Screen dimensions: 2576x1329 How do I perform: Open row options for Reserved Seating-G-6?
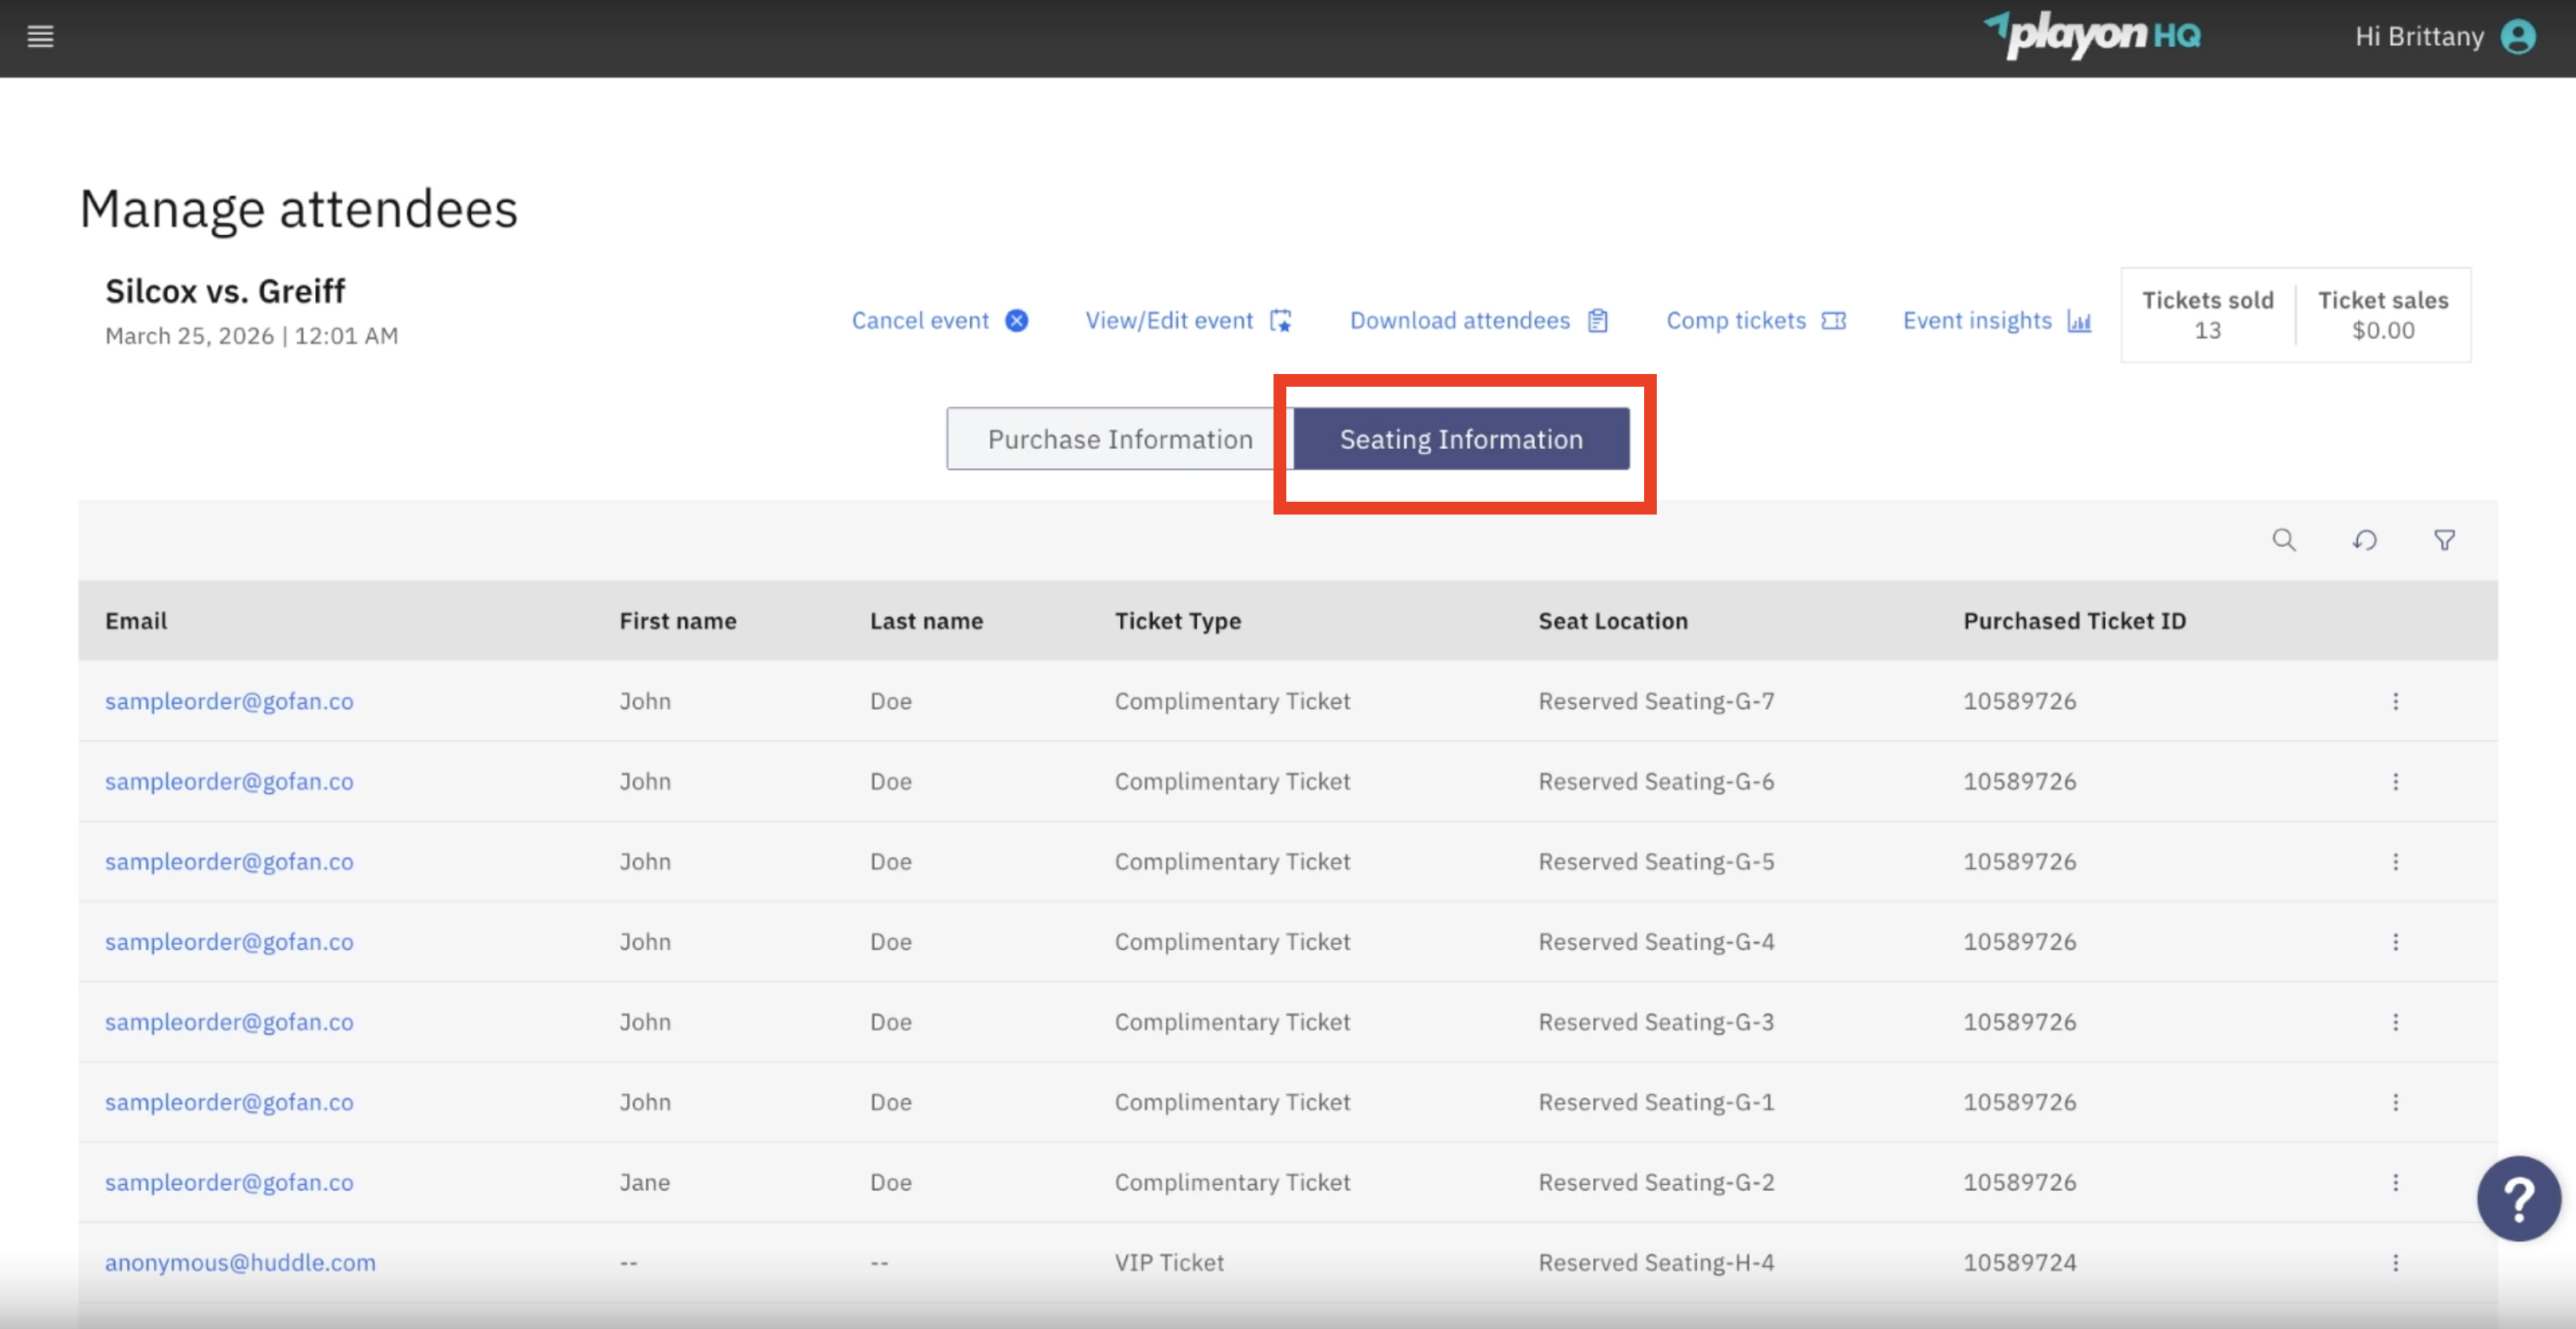pos(2395,781)
